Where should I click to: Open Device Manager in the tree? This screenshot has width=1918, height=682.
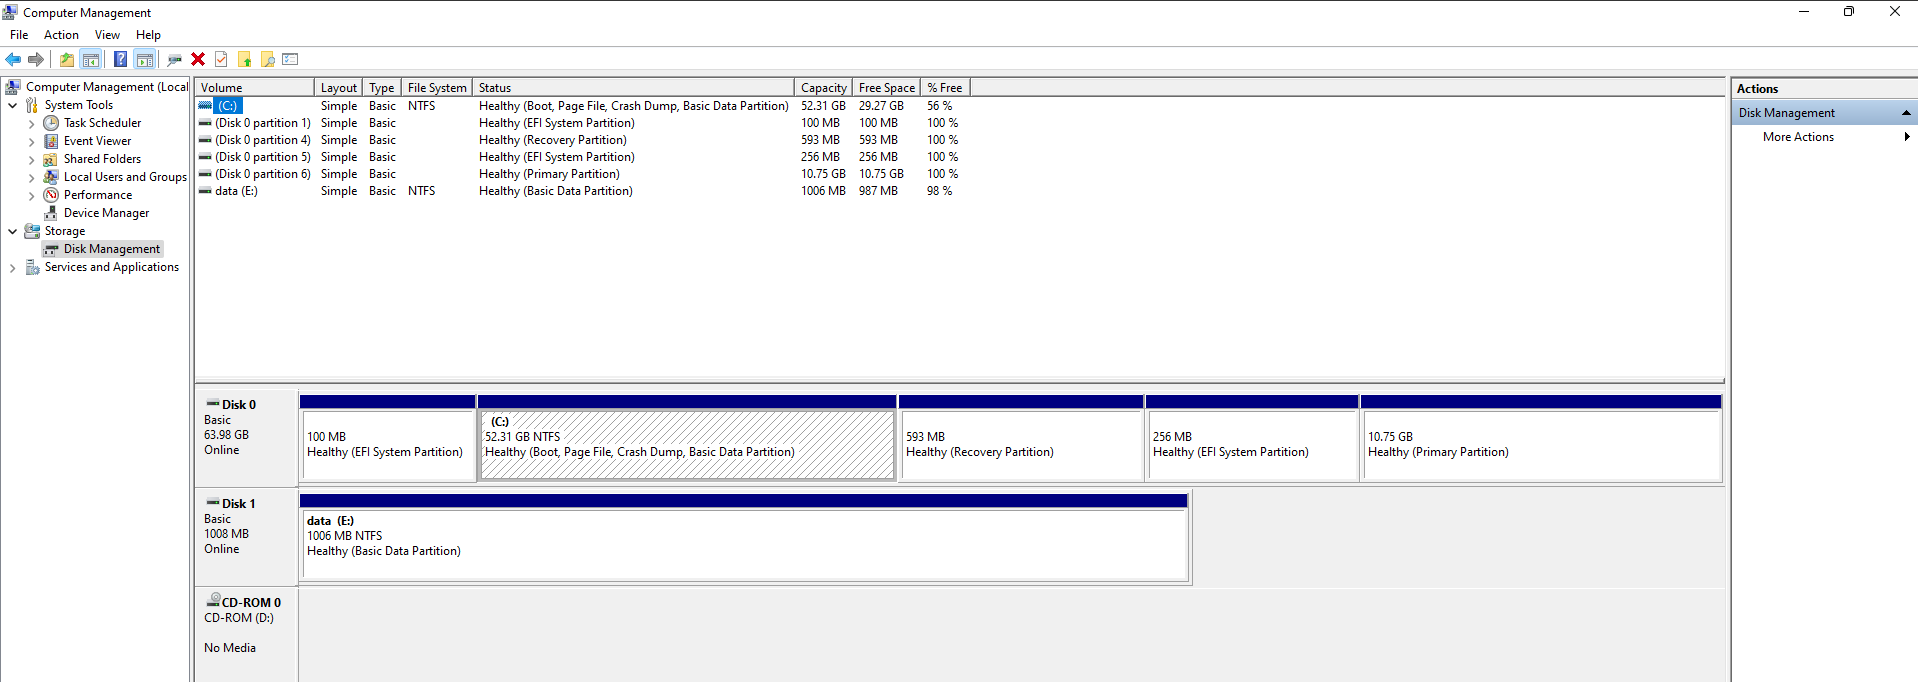pos(106,213)
